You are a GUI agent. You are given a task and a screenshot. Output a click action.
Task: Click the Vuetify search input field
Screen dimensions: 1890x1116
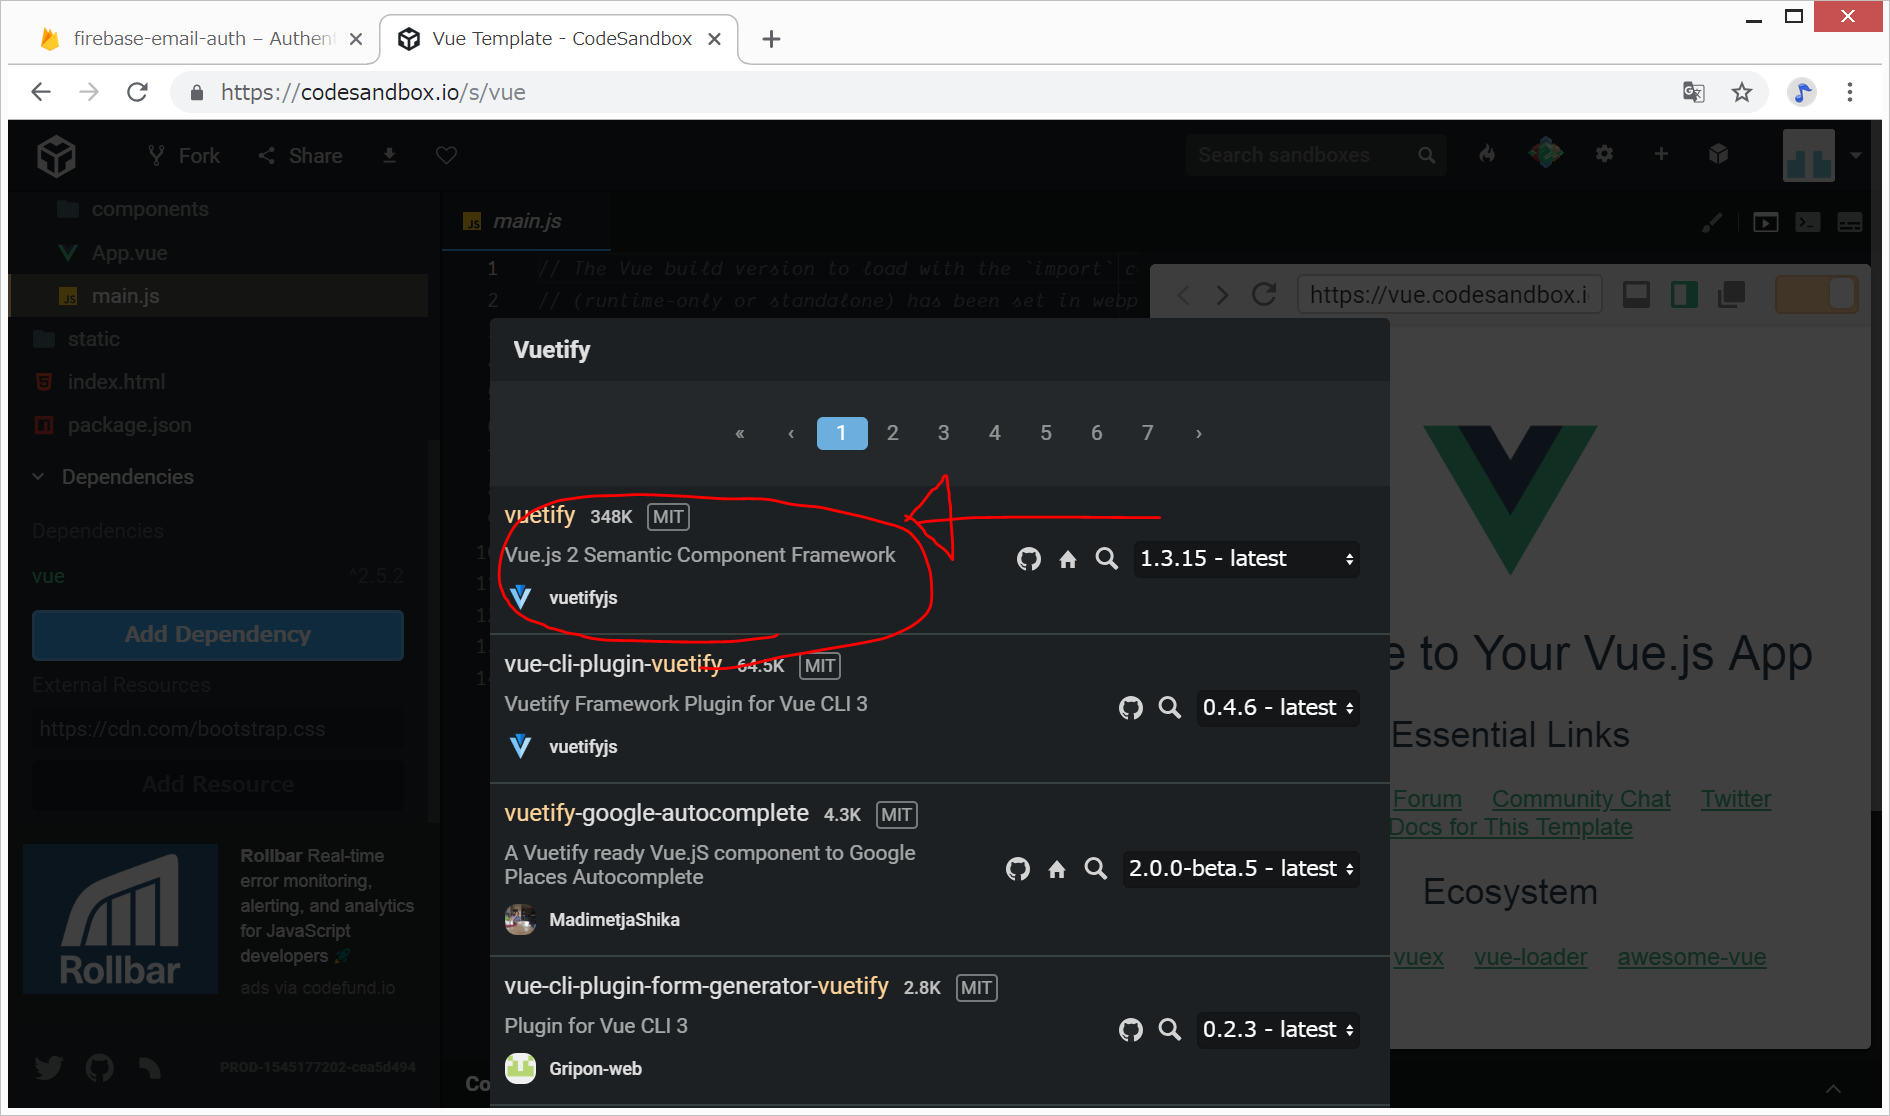(938, 350)
